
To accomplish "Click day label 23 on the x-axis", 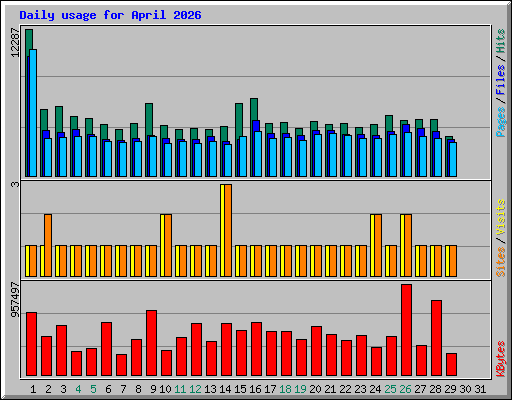I will click(360, 389).
